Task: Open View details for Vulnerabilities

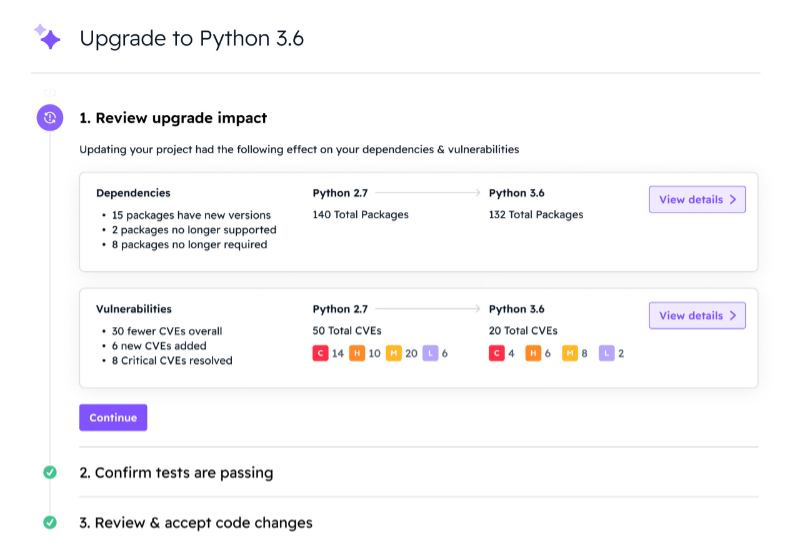Action: [x=697, y=316]
